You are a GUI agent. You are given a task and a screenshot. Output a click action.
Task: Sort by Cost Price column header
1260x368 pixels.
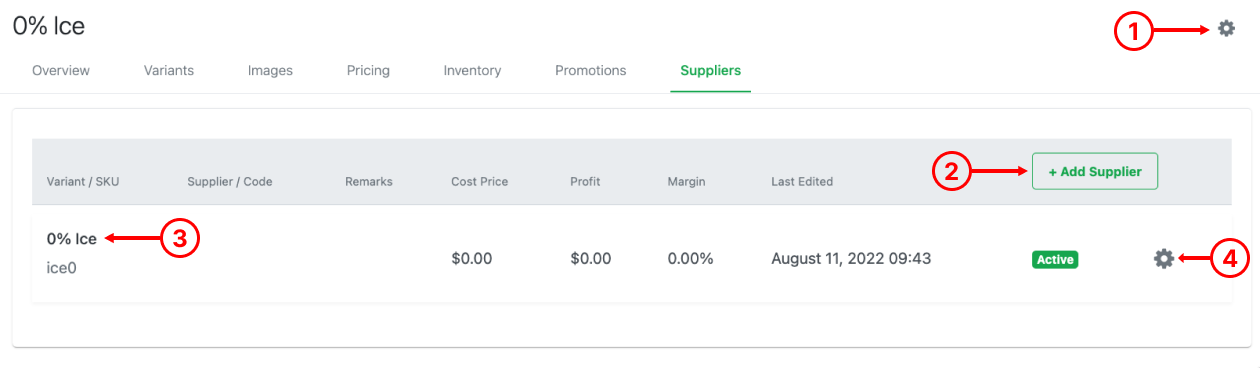[x=480, y=182]
